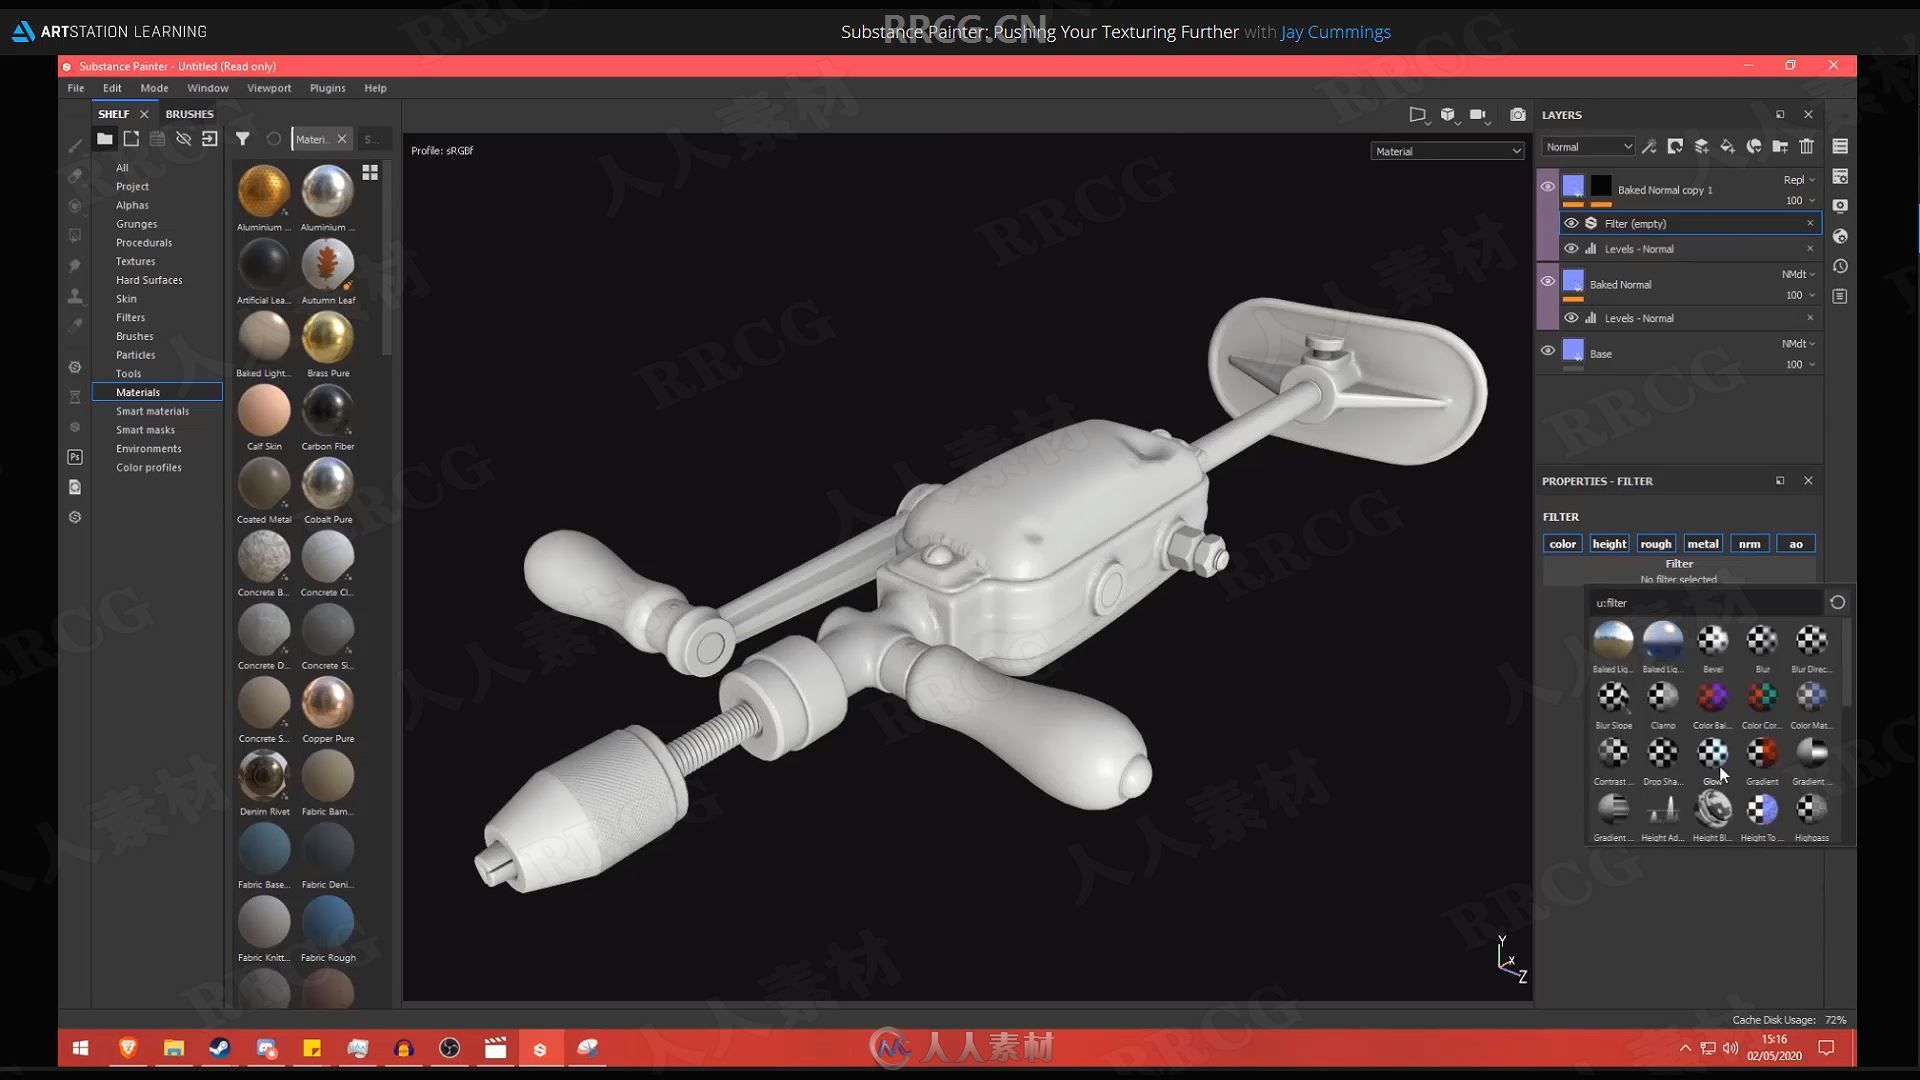This screenshot has height=1080, width=1920.
Task: Click the Metal channel filter button
Action: tap(1702, 542)
